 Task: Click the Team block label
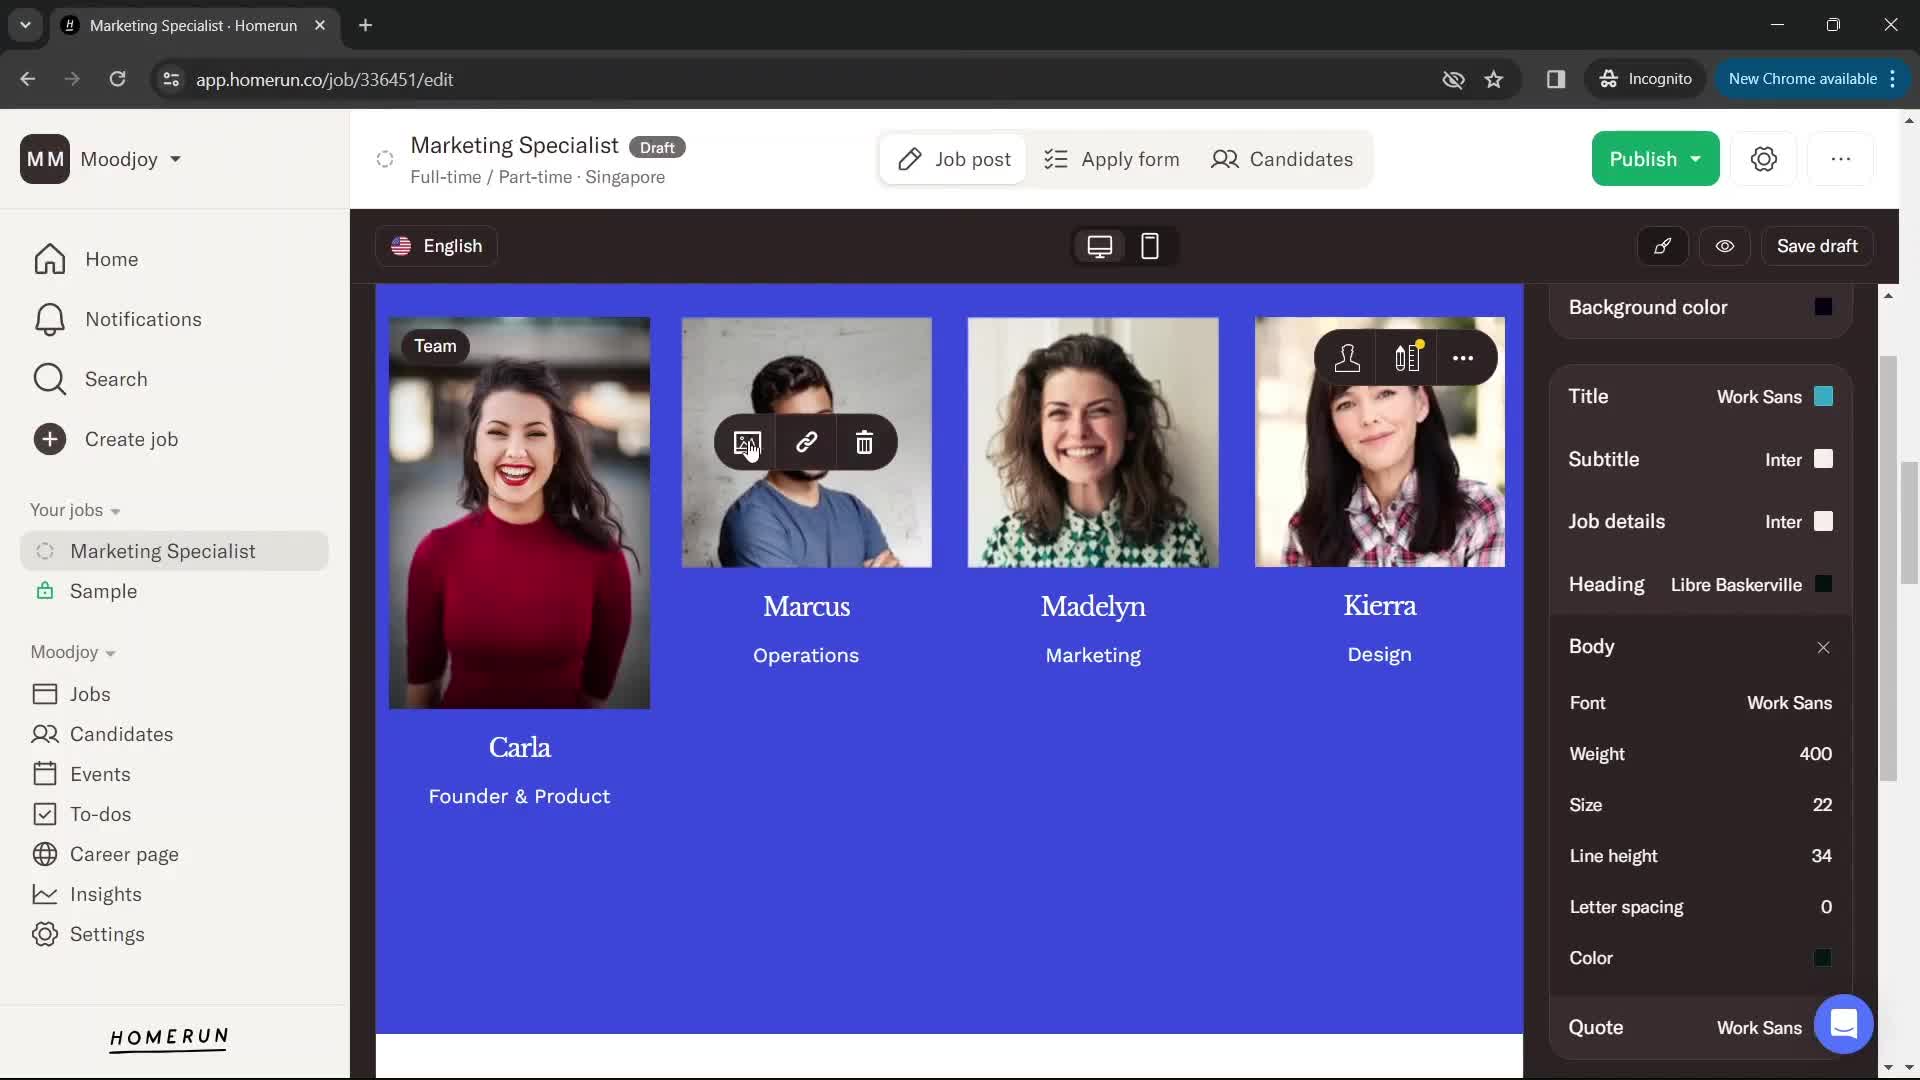(435, 346)
